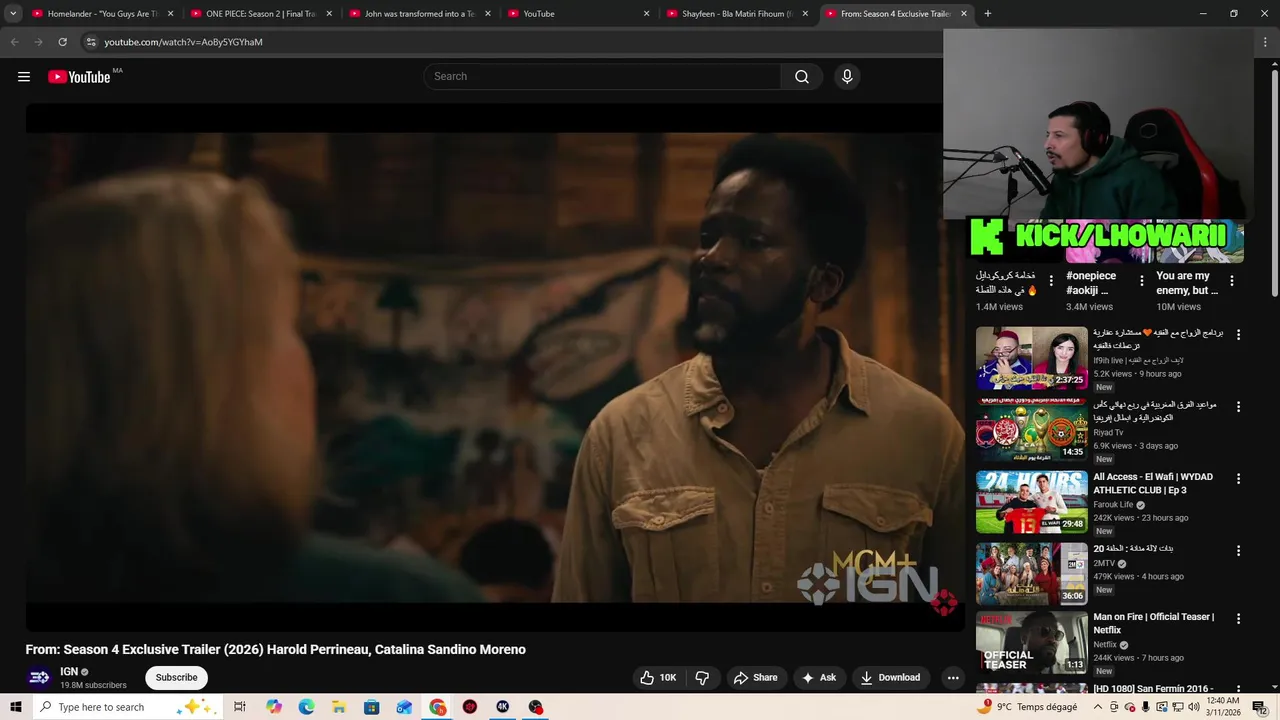Subscribe to the IGN channel
The width and height of the screenshot is (1280, 720).
[176, 678]
